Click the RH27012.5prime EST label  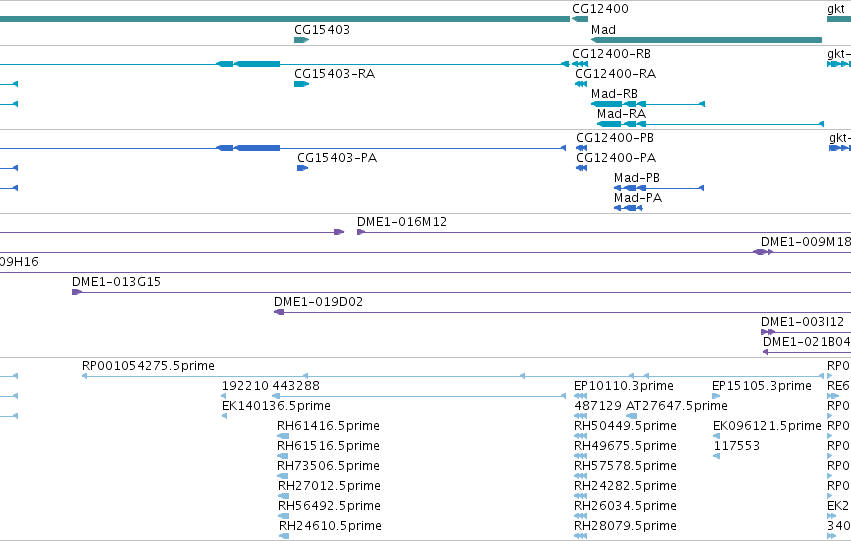329,486
